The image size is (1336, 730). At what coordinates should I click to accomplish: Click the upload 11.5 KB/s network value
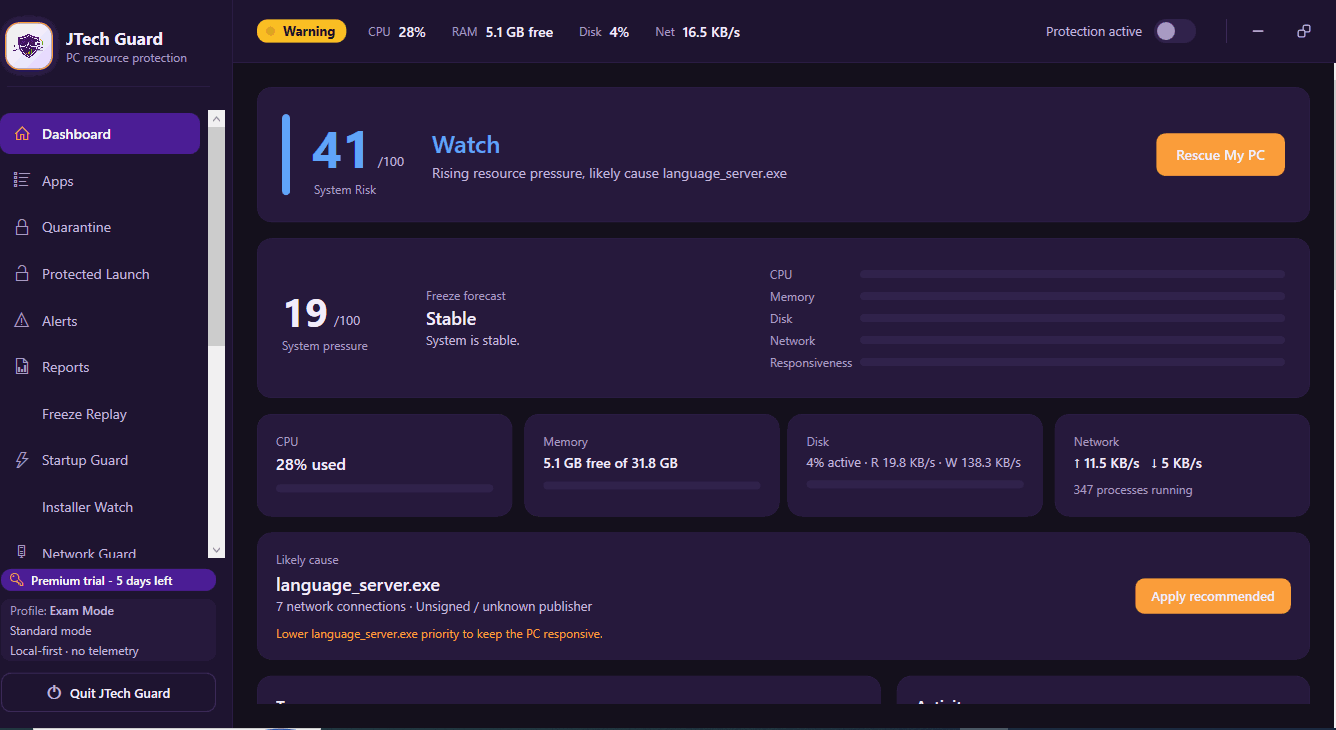(x=1107, y=463)
